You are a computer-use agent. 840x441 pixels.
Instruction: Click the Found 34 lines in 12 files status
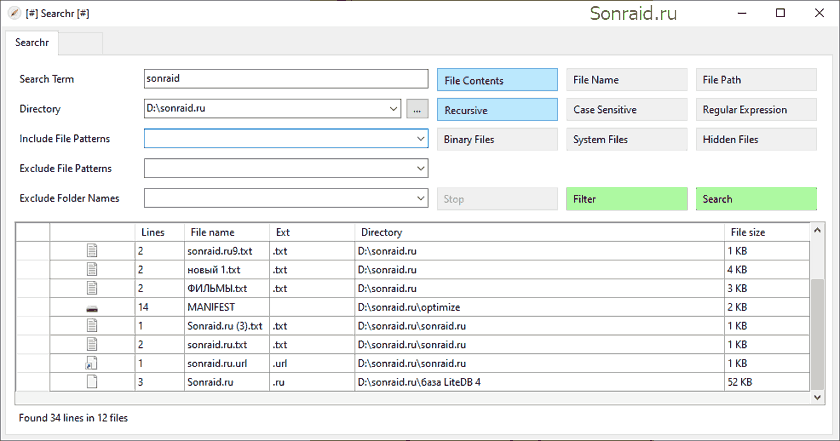[x=73, y=418]
